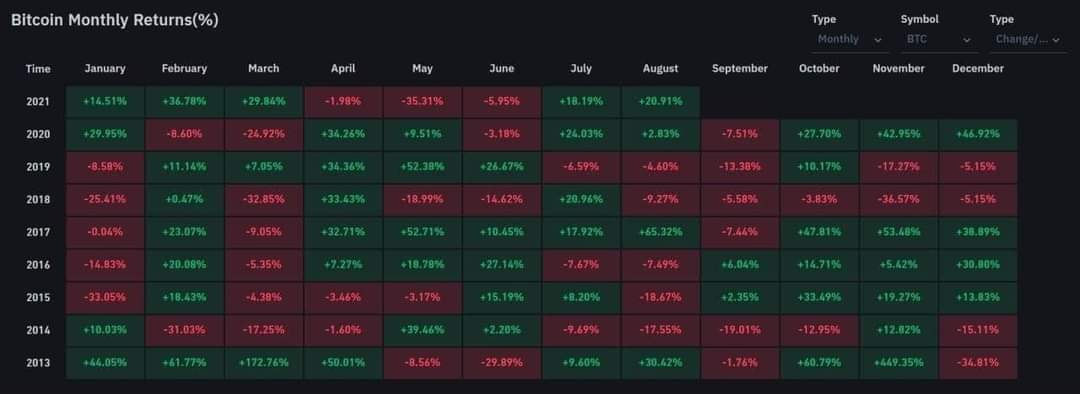
Task: Click the Bitcoin Monthly Returns(%) title
Action: (115, 21)
